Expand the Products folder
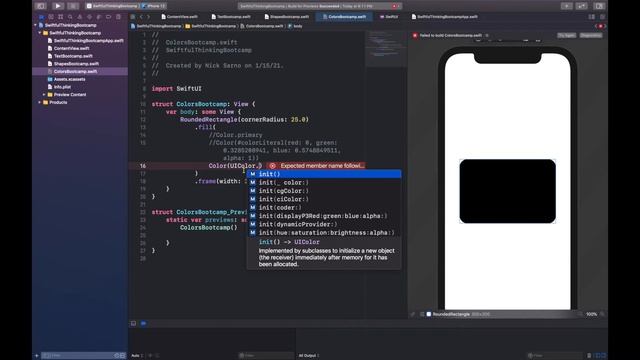 (40, 102)
